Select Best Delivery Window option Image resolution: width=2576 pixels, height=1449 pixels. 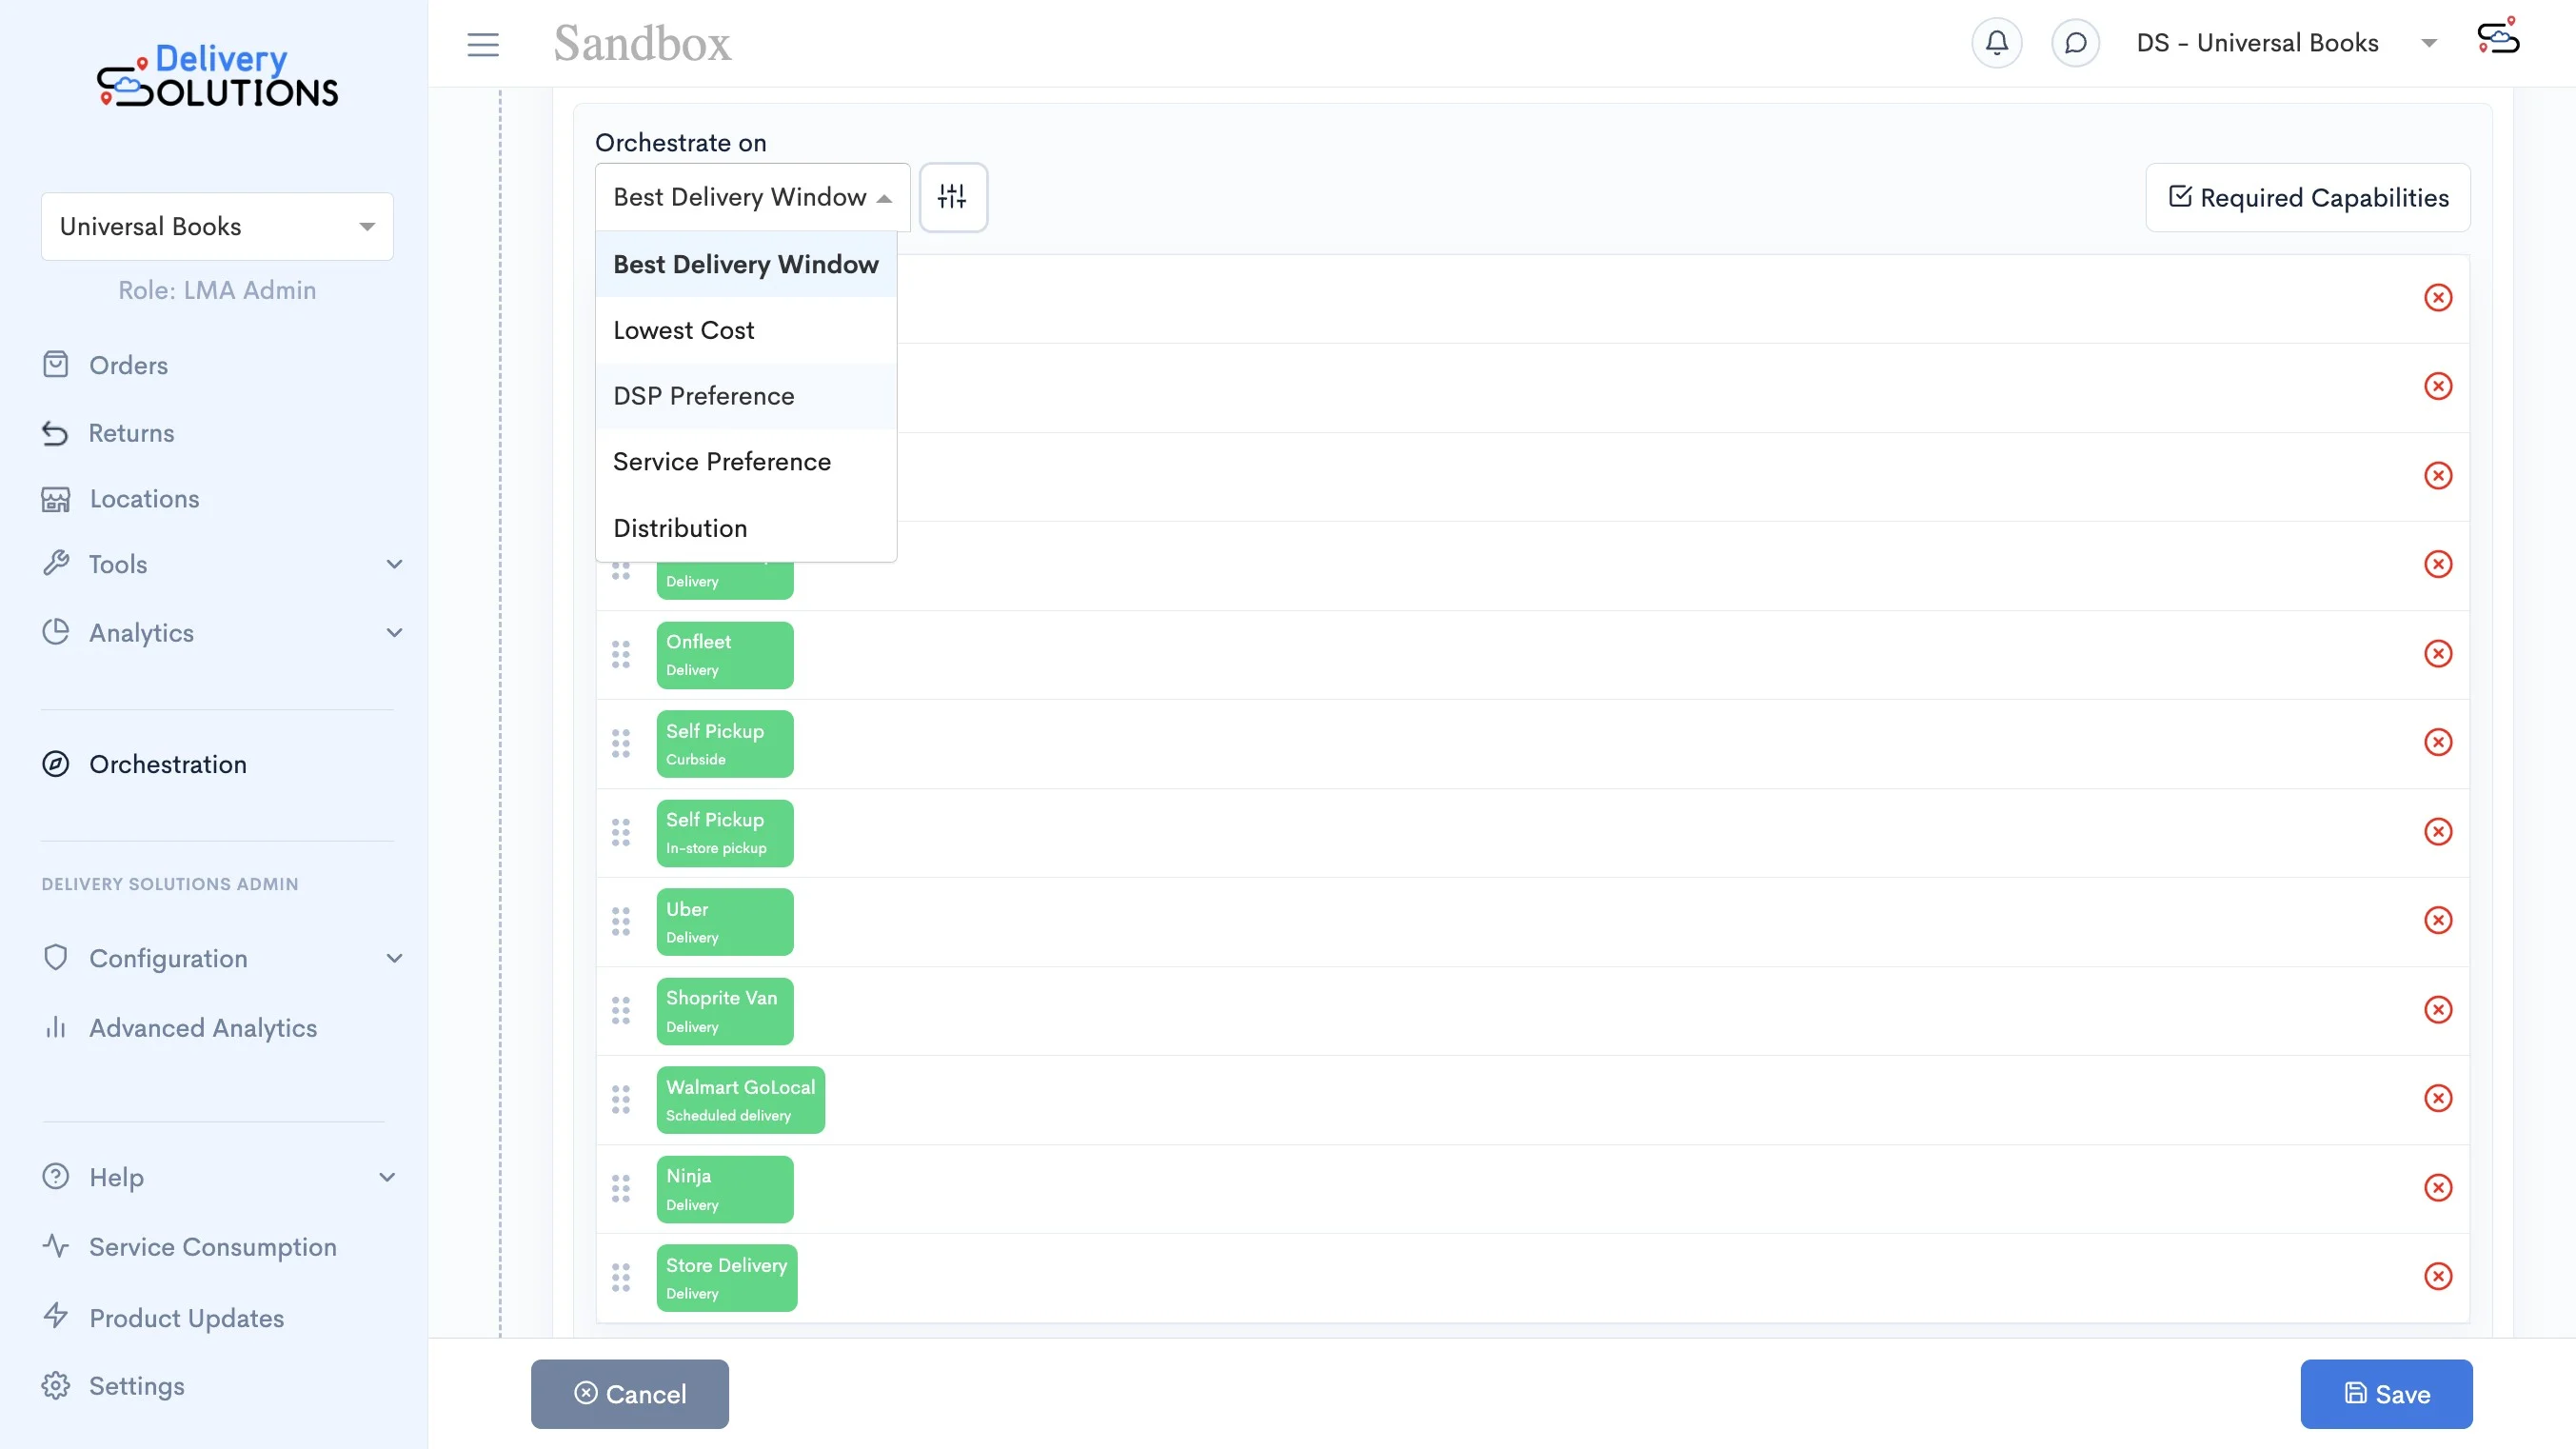pyautogui.click(x=746, y=265)
